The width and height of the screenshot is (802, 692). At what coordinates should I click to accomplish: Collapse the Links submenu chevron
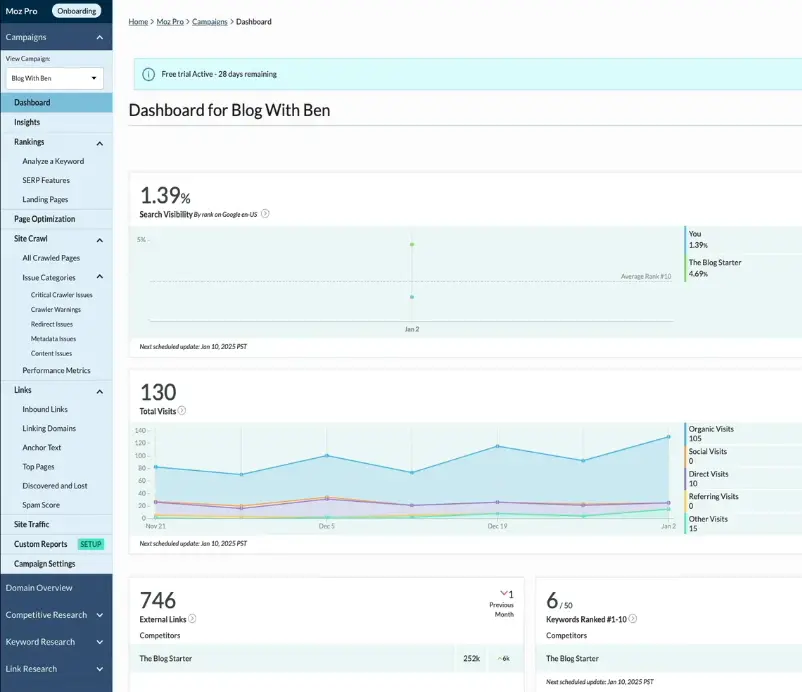coord(100,392)
